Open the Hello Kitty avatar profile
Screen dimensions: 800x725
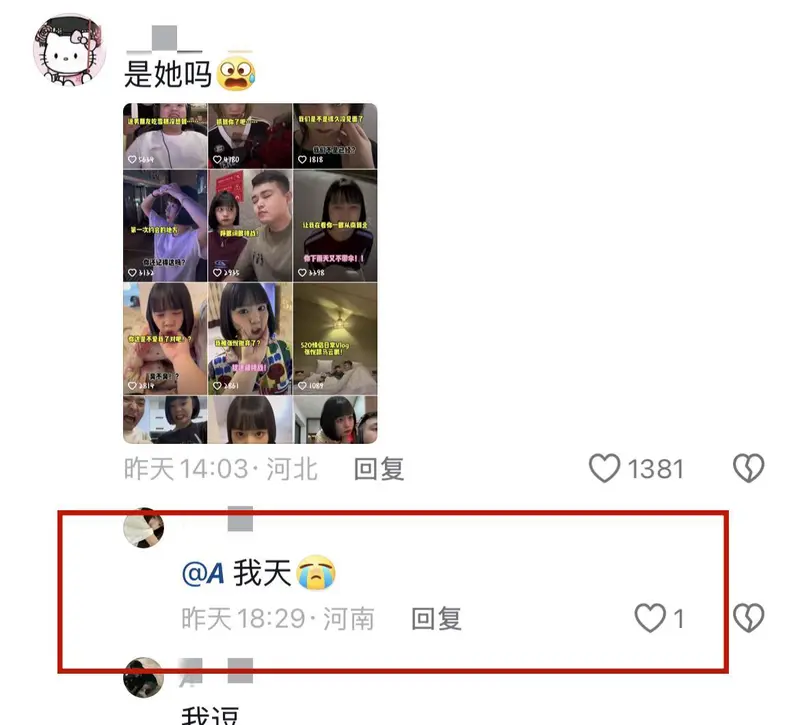tap(70, 49)
